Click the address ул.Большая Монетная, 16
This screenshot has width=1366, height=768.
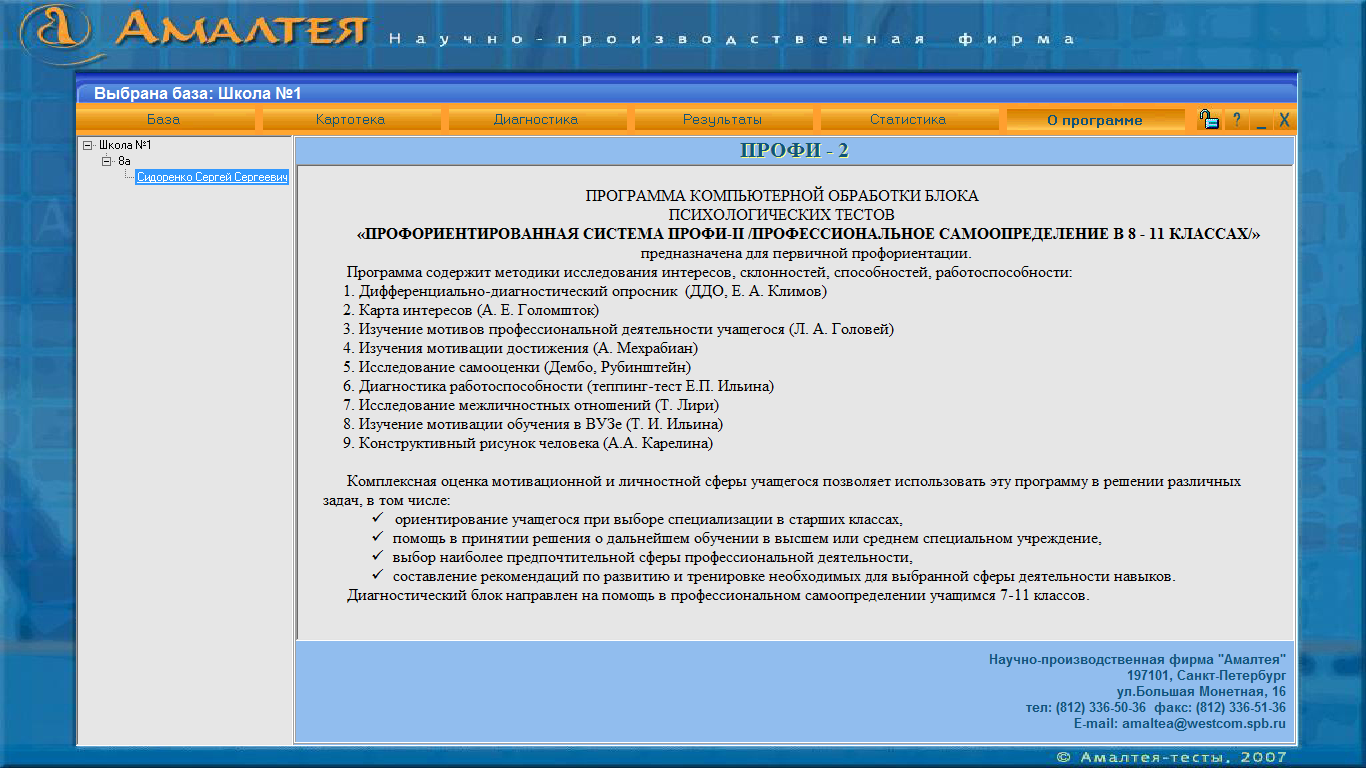click(x=1202, y=692)
